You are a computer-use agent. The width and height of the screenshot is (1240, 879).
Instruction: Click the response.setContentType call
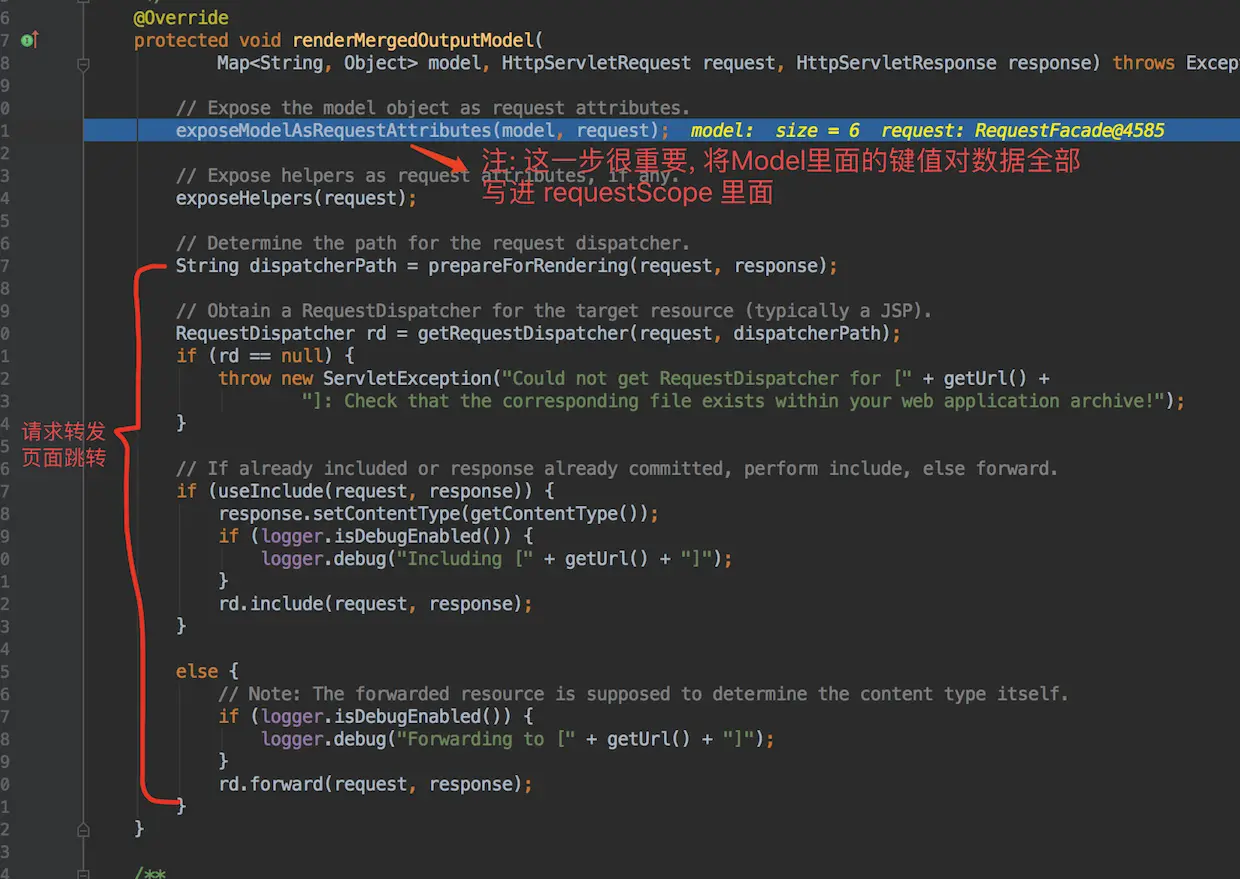tap(340, 513)
